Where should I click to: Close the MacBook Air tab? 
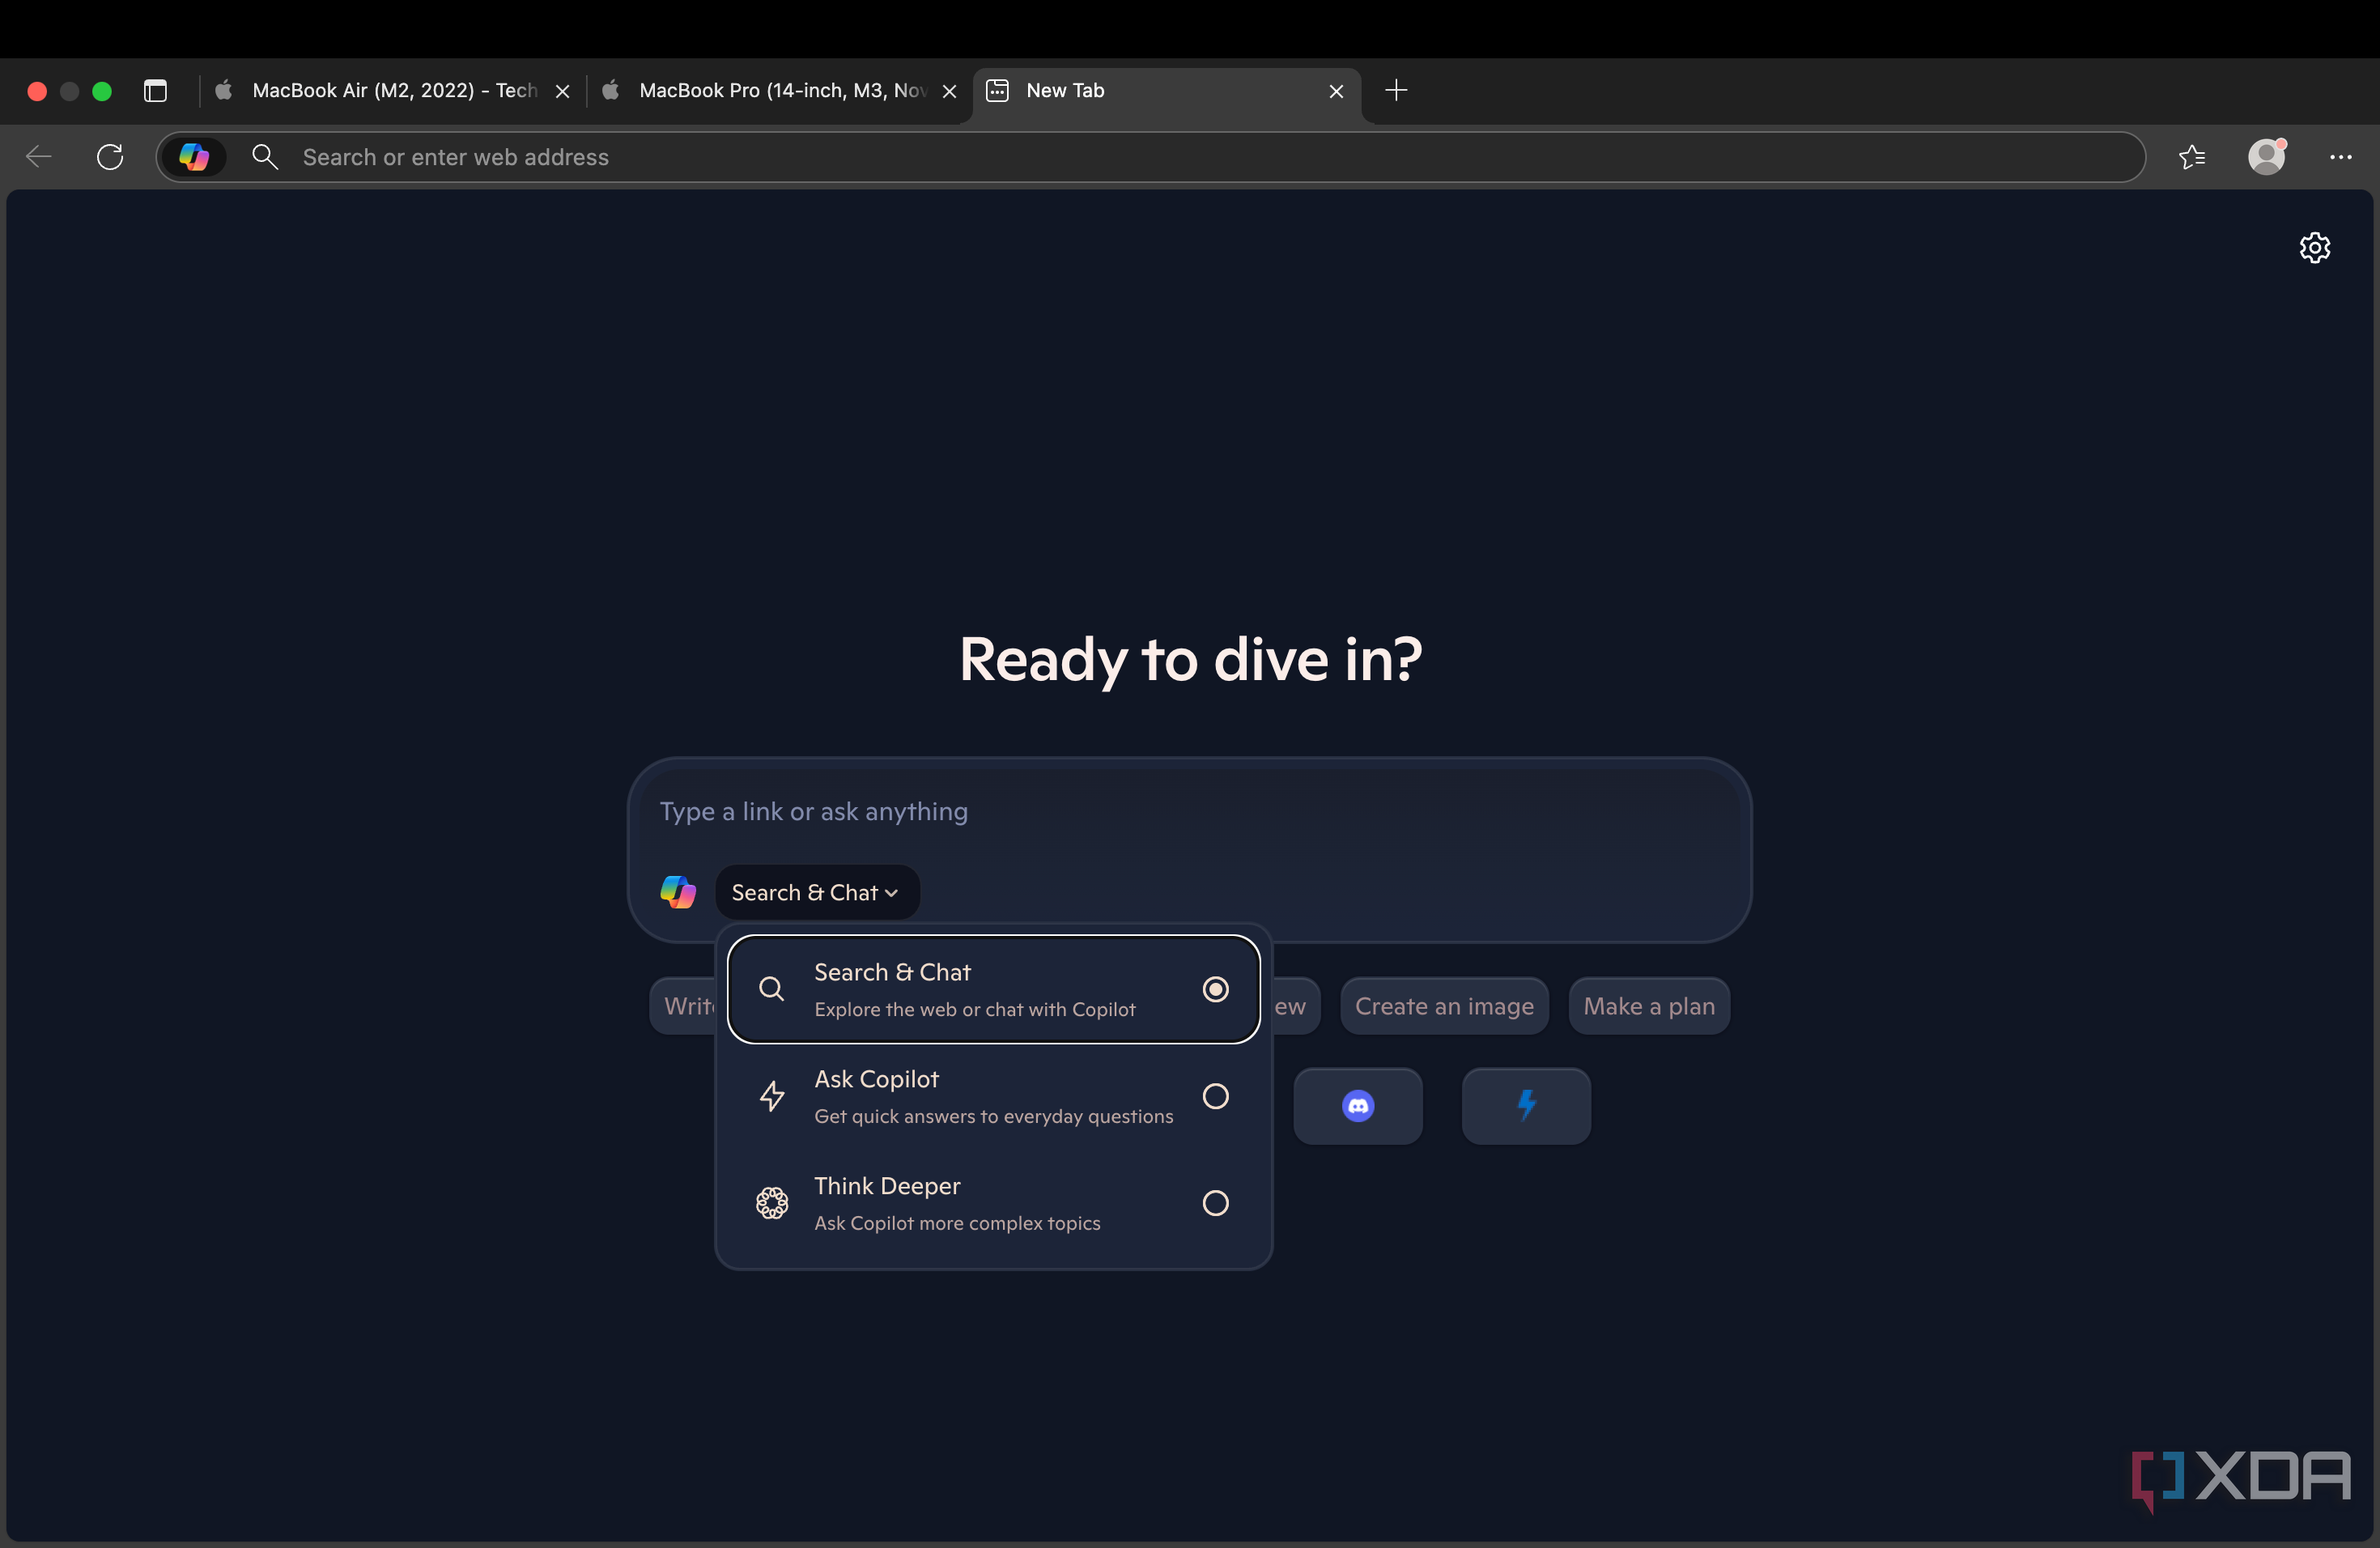(563, 92)
